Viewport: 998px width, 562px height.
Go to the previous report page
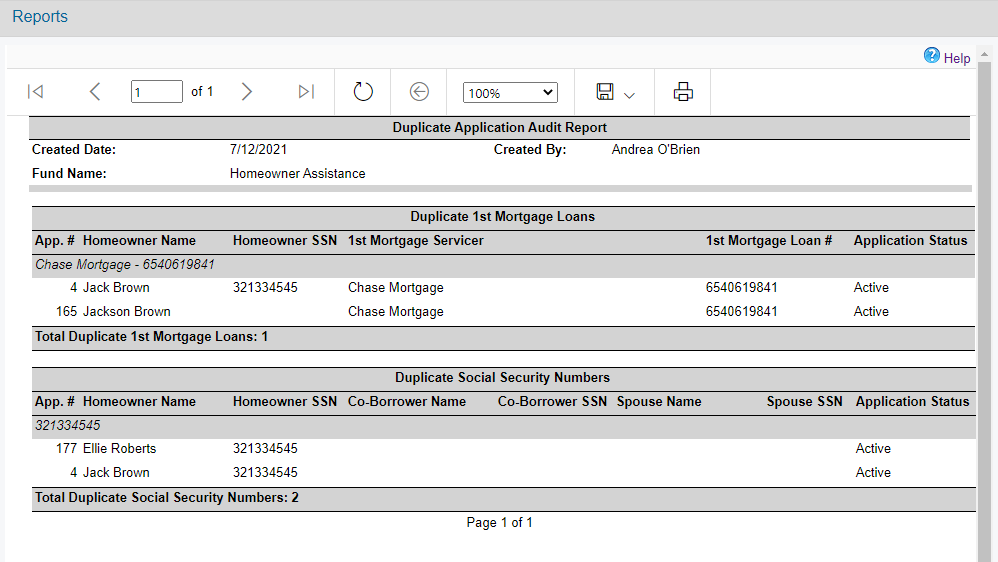click(x=95, y=92)
